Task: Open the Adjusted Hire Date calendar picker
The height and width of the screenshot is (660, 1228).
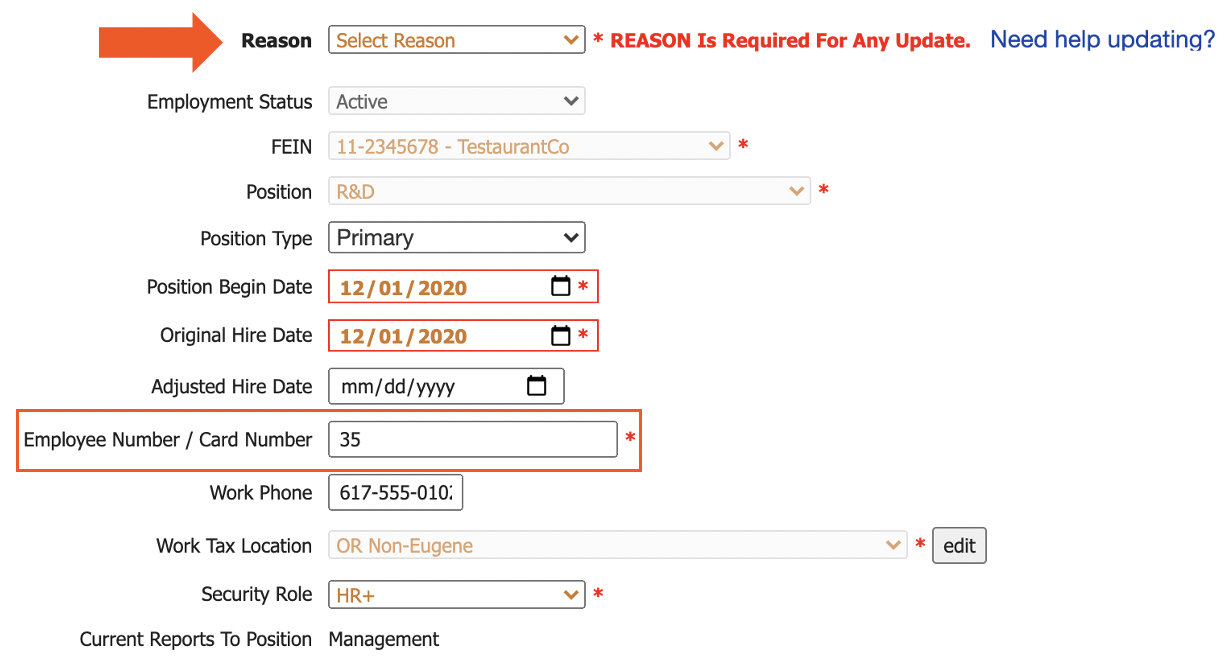Action: [538, 385]
